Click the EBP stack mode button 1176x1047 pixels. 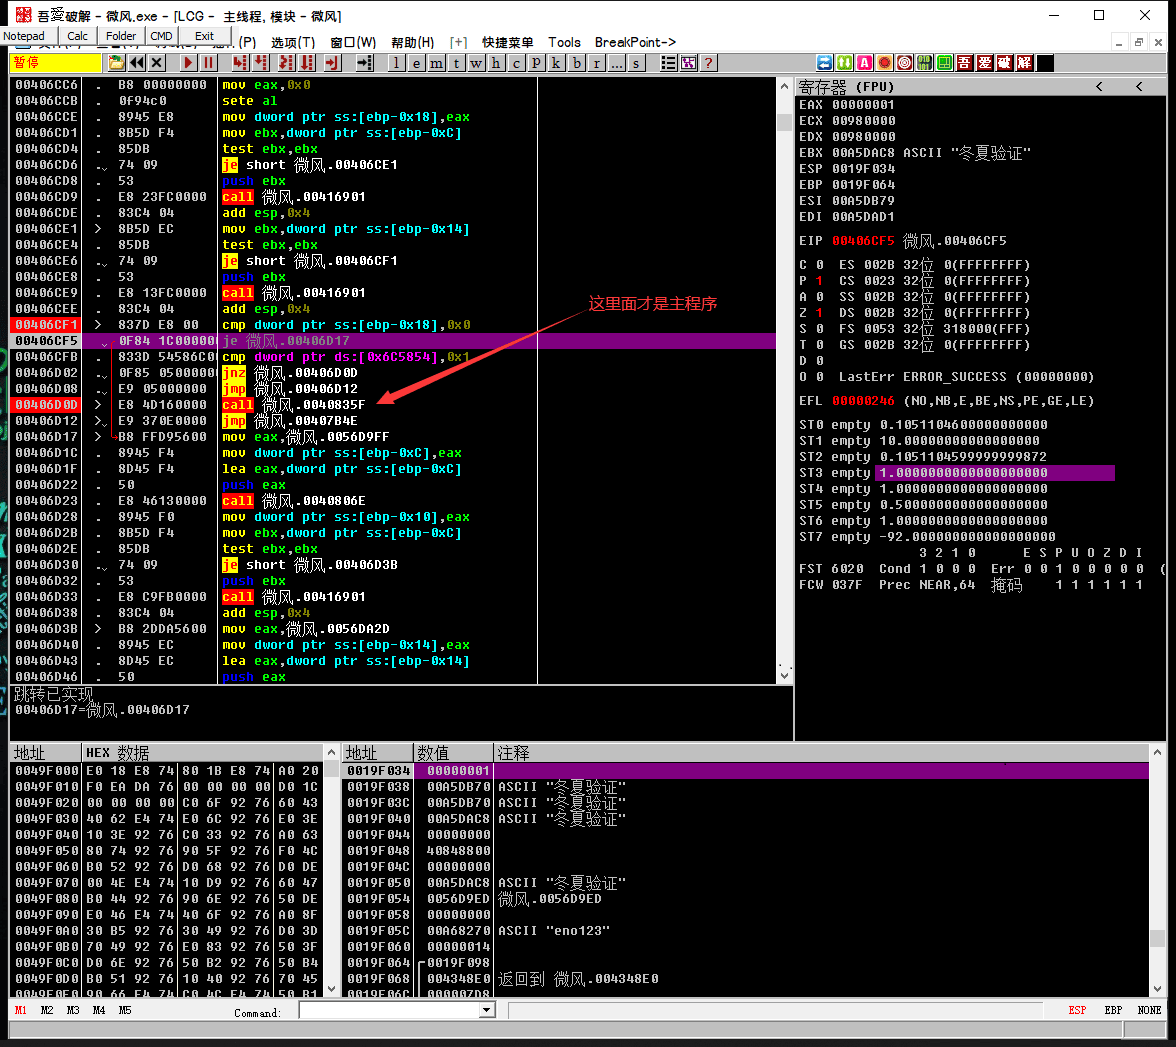(1113, 1010)
